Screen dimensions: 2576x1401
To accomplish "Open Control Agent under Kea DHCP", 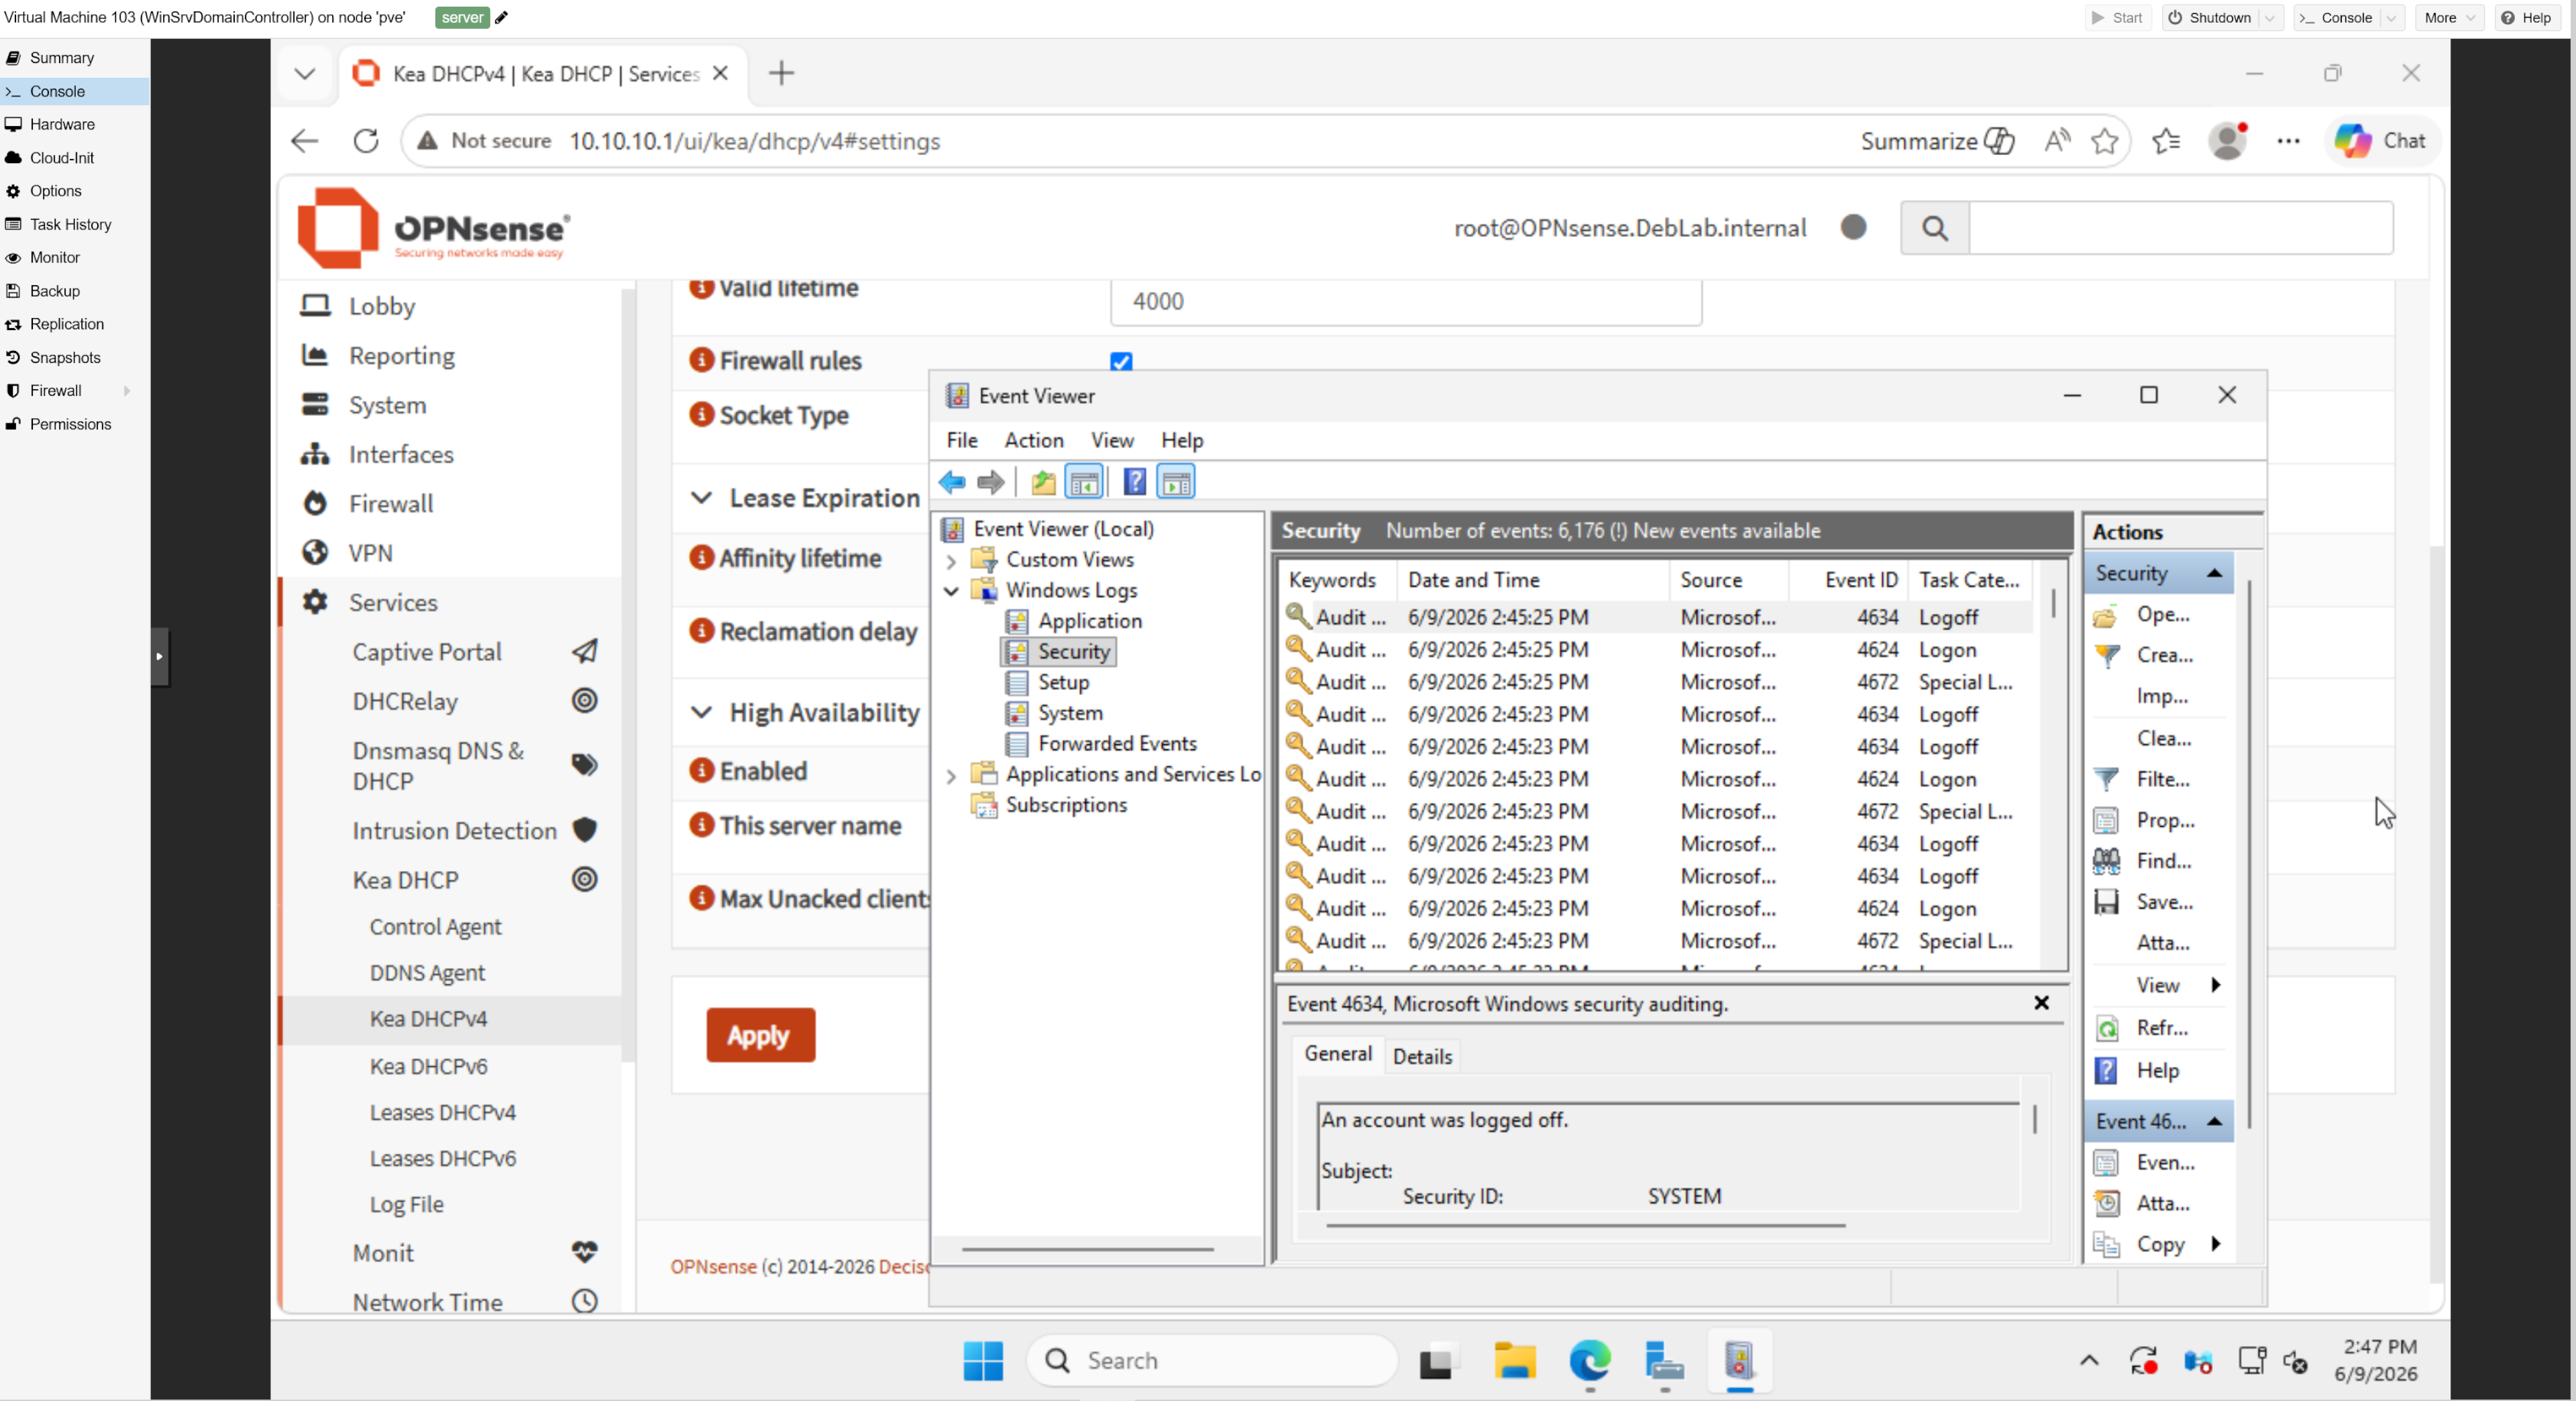I will (435, 927).
